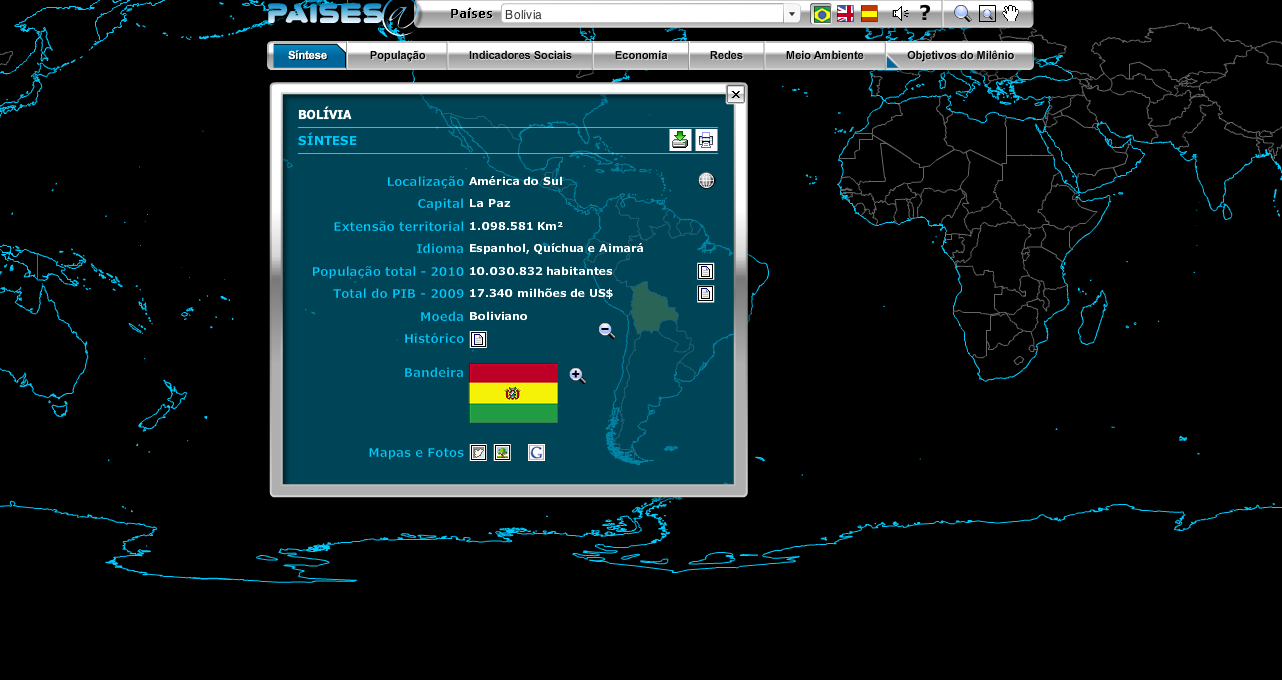Click the globe icon beside América do Sul
This screenshot has width=1282, height=680.
(706, 181)
